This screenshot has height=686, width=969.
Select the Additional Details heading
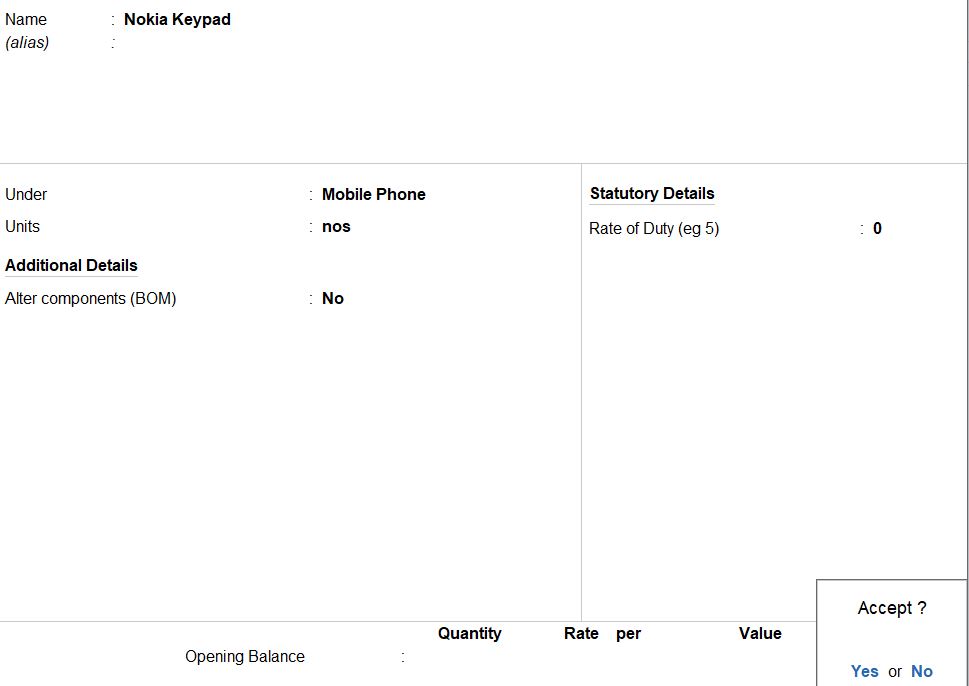click(x=71, y=265)
